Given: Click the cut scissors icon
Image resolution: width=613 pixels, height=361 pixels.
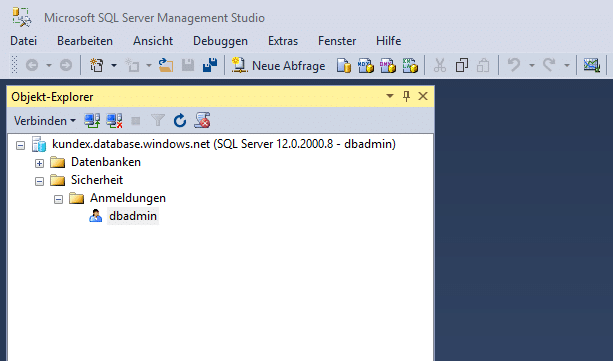Looking at the screenshot, I should [440, 65].
